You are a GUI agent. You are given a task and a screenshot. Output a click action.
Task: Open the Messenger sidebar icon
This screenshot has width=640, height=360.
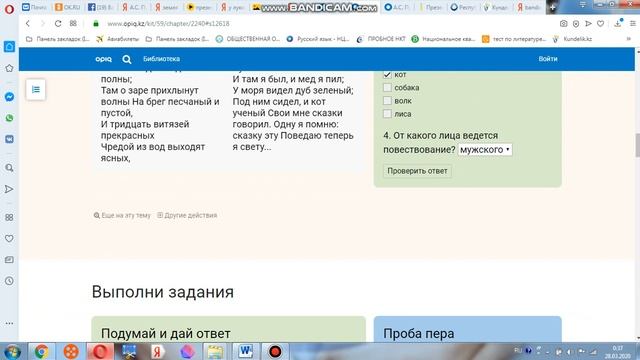click(9, 97)
